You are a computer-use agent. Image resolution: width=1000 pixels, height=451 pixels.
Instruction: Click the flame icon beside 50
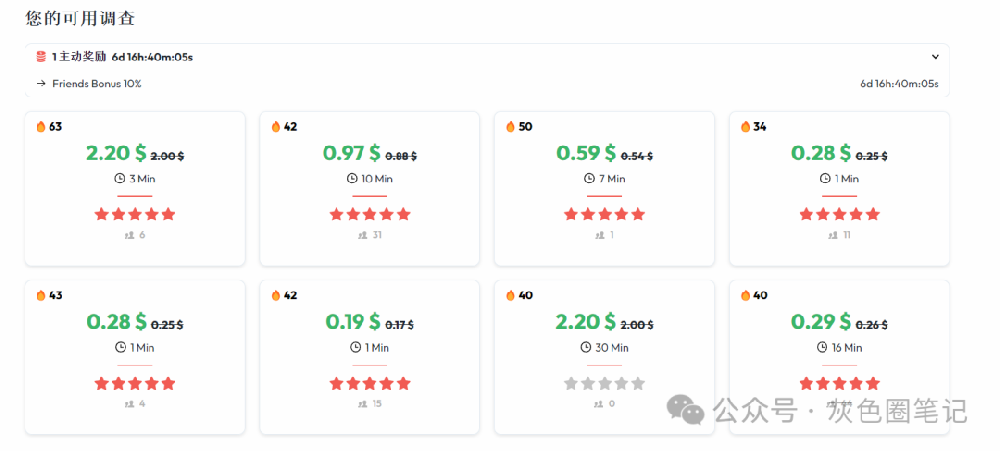(x=510, y=127)
